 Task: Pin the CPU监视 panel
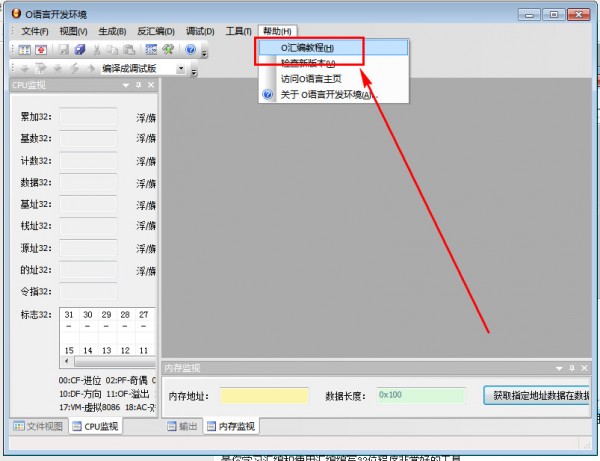(x=139, y=85)
